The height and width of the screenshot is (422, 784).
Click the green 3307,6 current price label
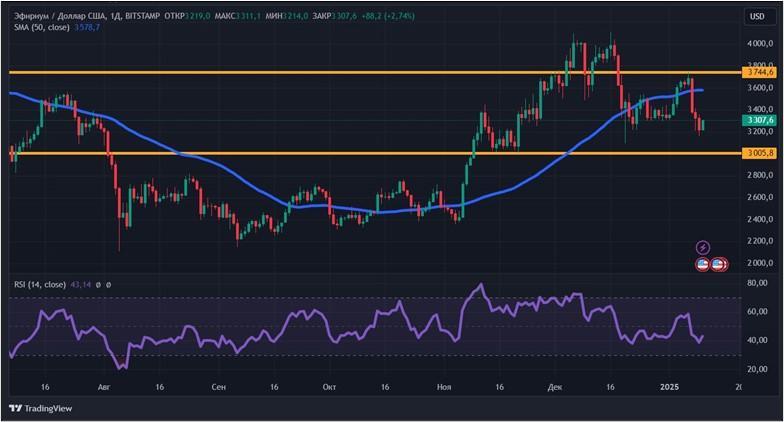pyautogui.click(x=759, y=120)
